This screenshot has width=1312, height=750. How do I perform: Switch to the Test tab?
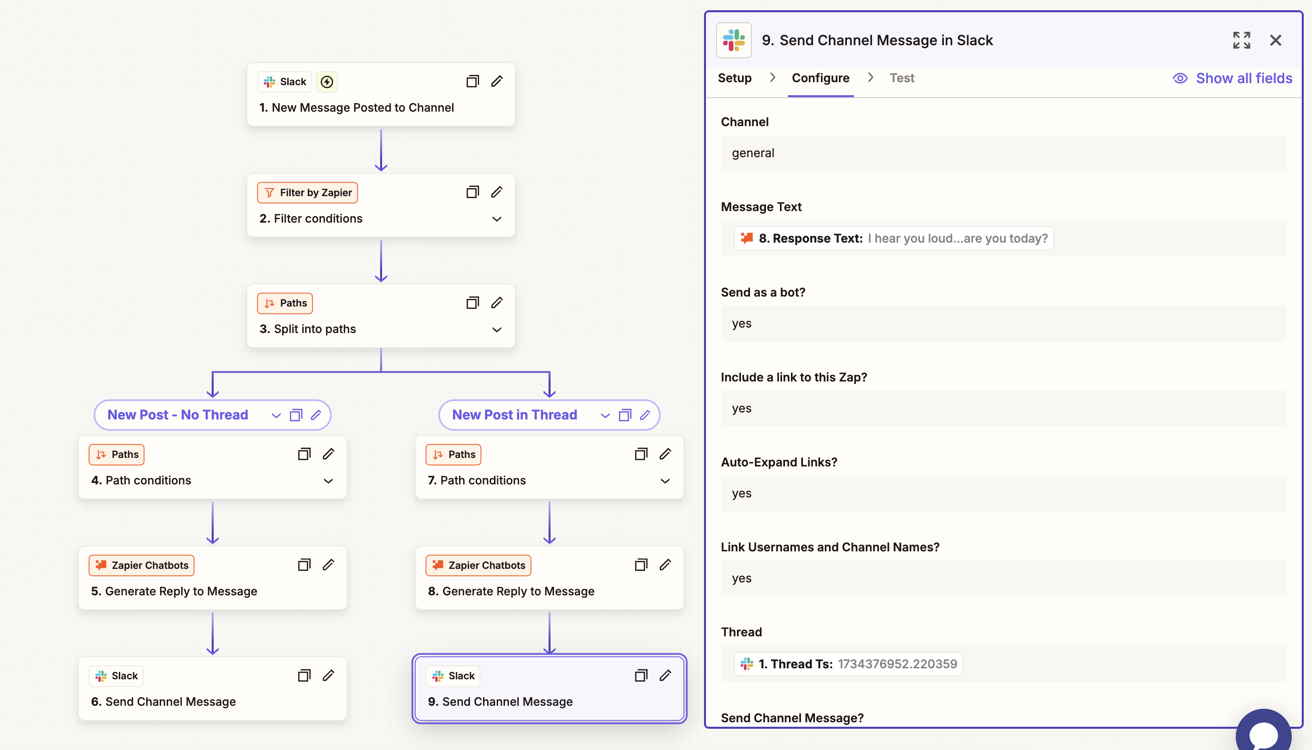[x=902, y=78]
